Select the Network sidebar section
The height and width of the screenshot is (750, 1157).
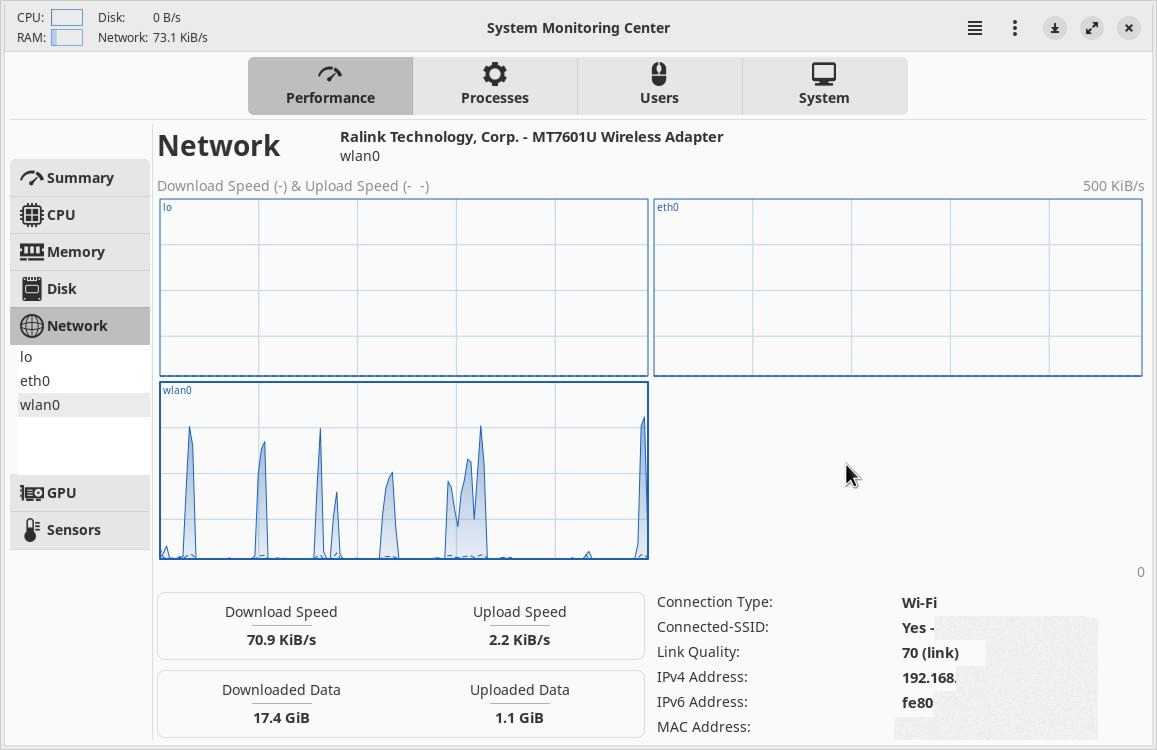pos(80,326)
